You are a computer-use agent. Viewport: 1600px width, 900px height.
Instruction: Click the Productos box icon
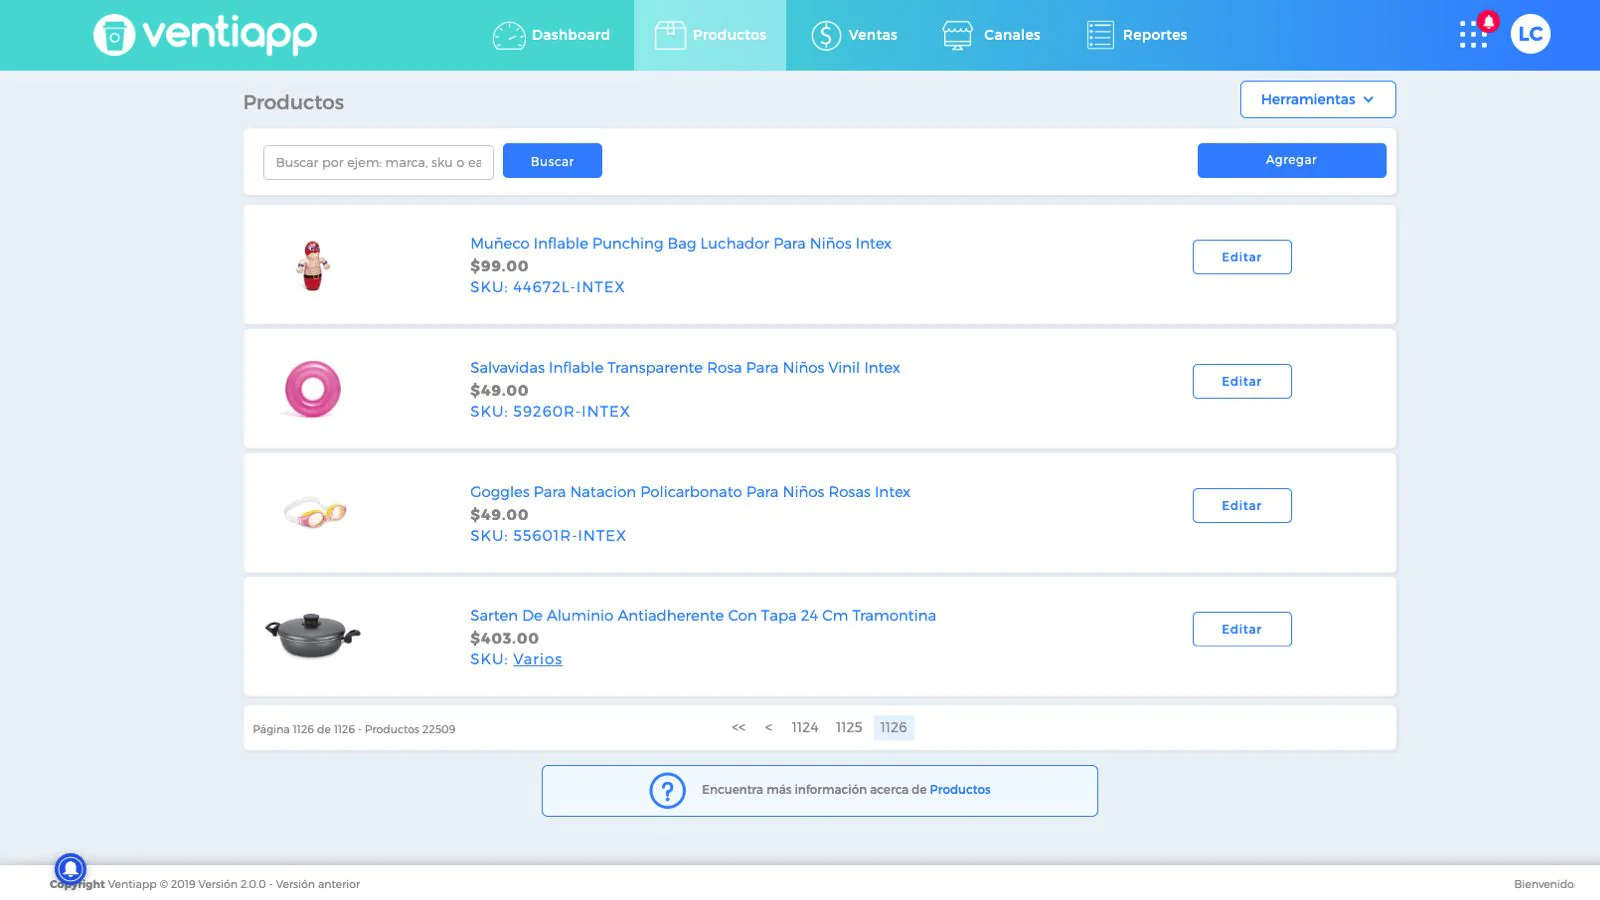tap(670, 35)
